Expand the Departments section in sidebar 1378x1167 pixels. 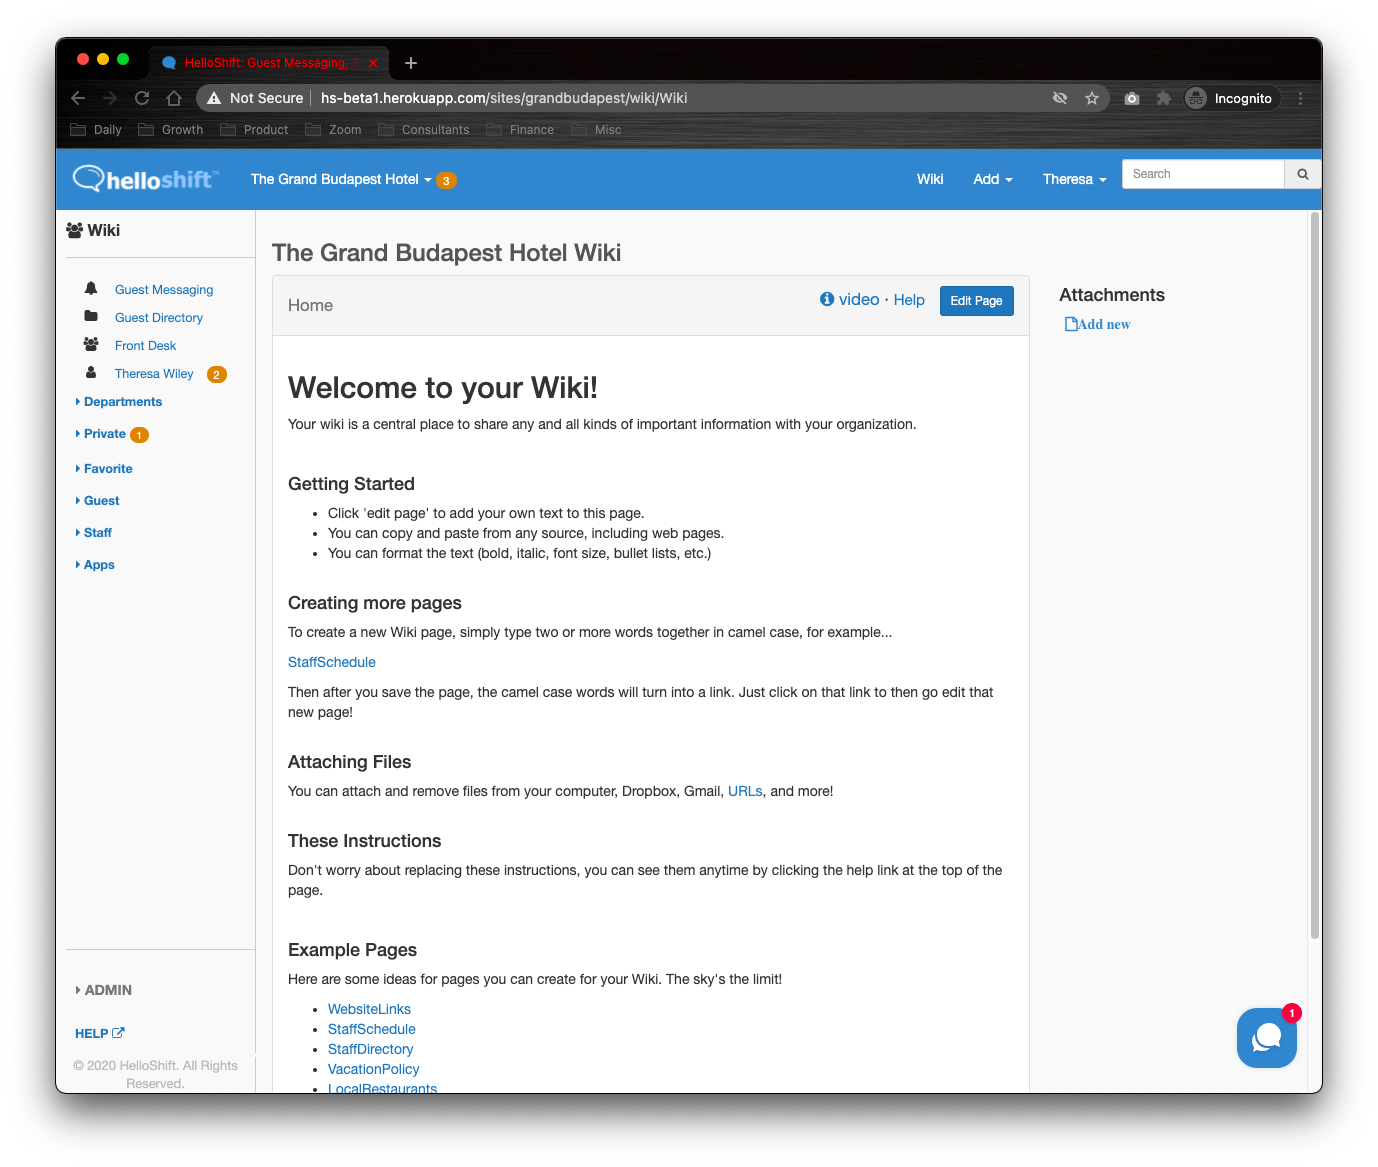point(122,402)
